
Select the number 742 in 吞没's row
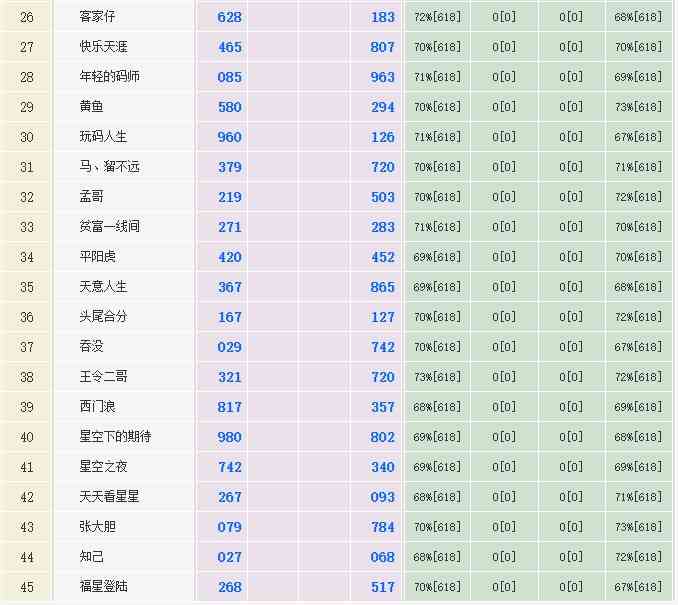(383, 347)
